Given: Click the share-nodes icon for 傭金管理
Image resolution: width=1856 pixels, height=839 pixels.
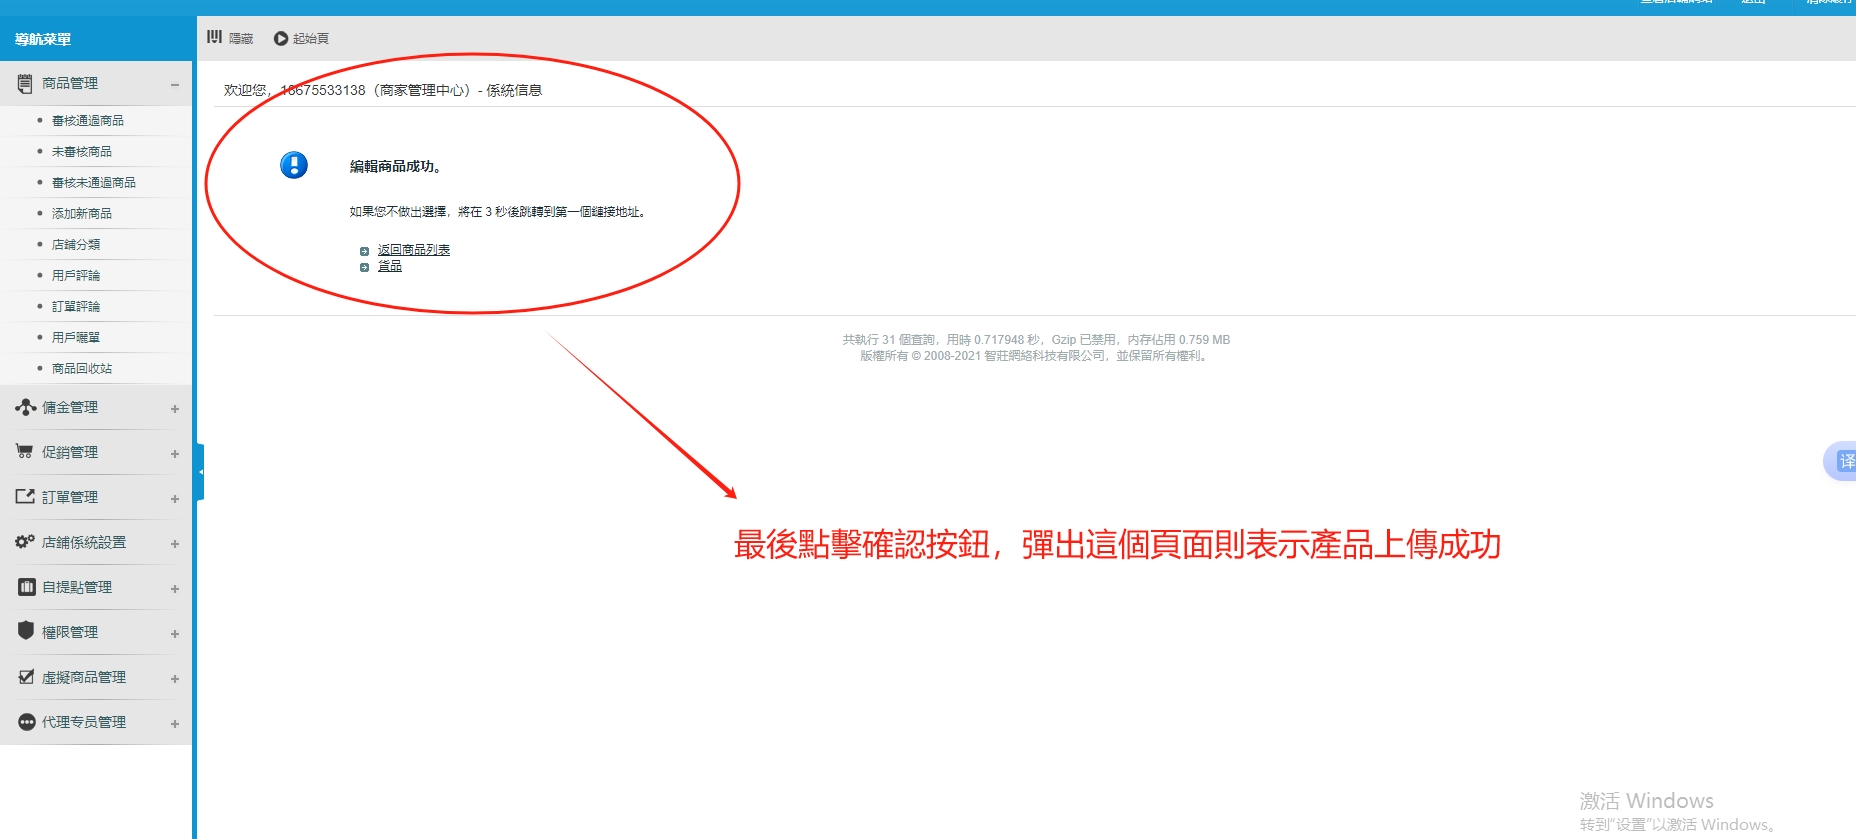Looking at the screenshot, I should pos(25,407).
